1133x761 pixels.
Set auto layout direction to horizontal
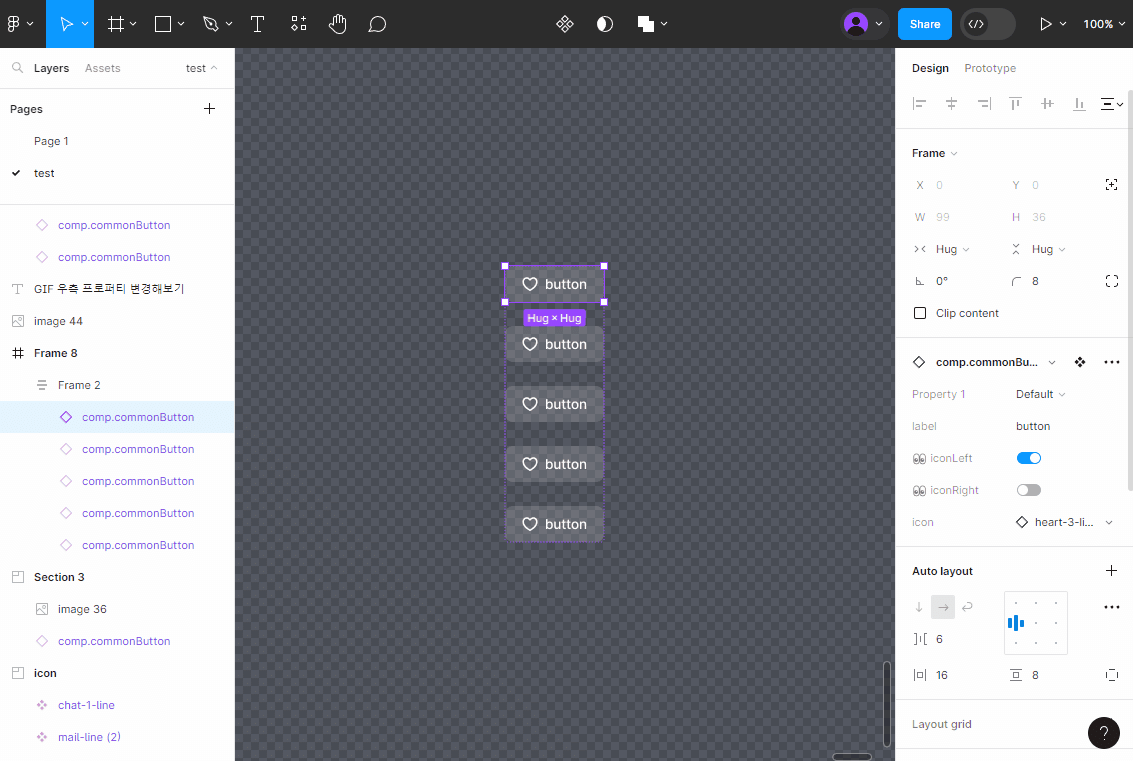coord(943,607)
